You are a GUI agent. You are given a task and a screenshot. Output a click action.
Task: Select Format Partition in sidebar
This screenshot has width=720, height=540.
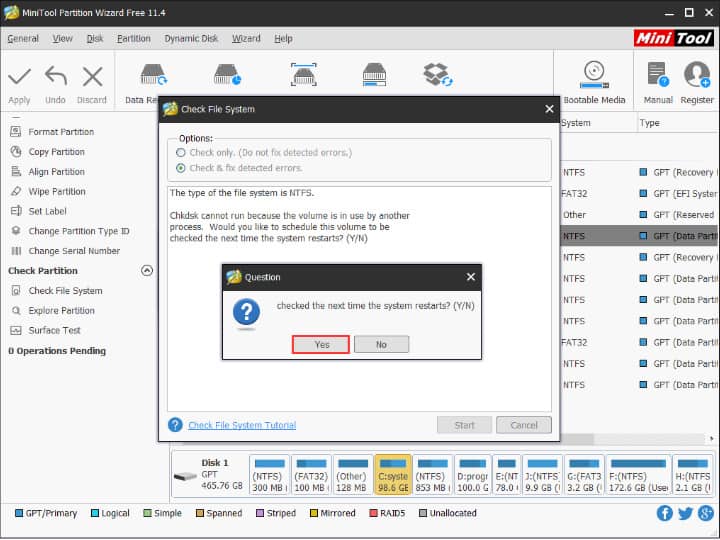(x=61, y=132)
